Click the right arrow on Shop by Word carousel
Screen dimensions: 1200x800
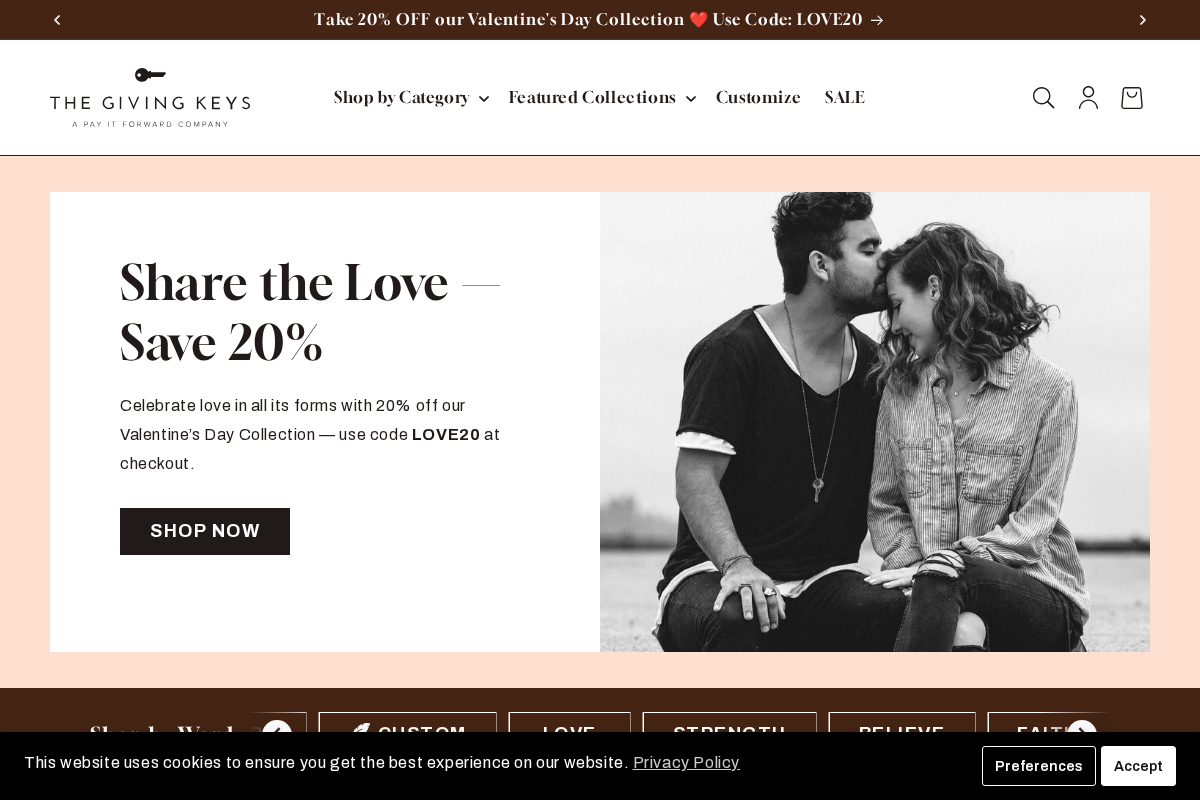pos(1082,733)
